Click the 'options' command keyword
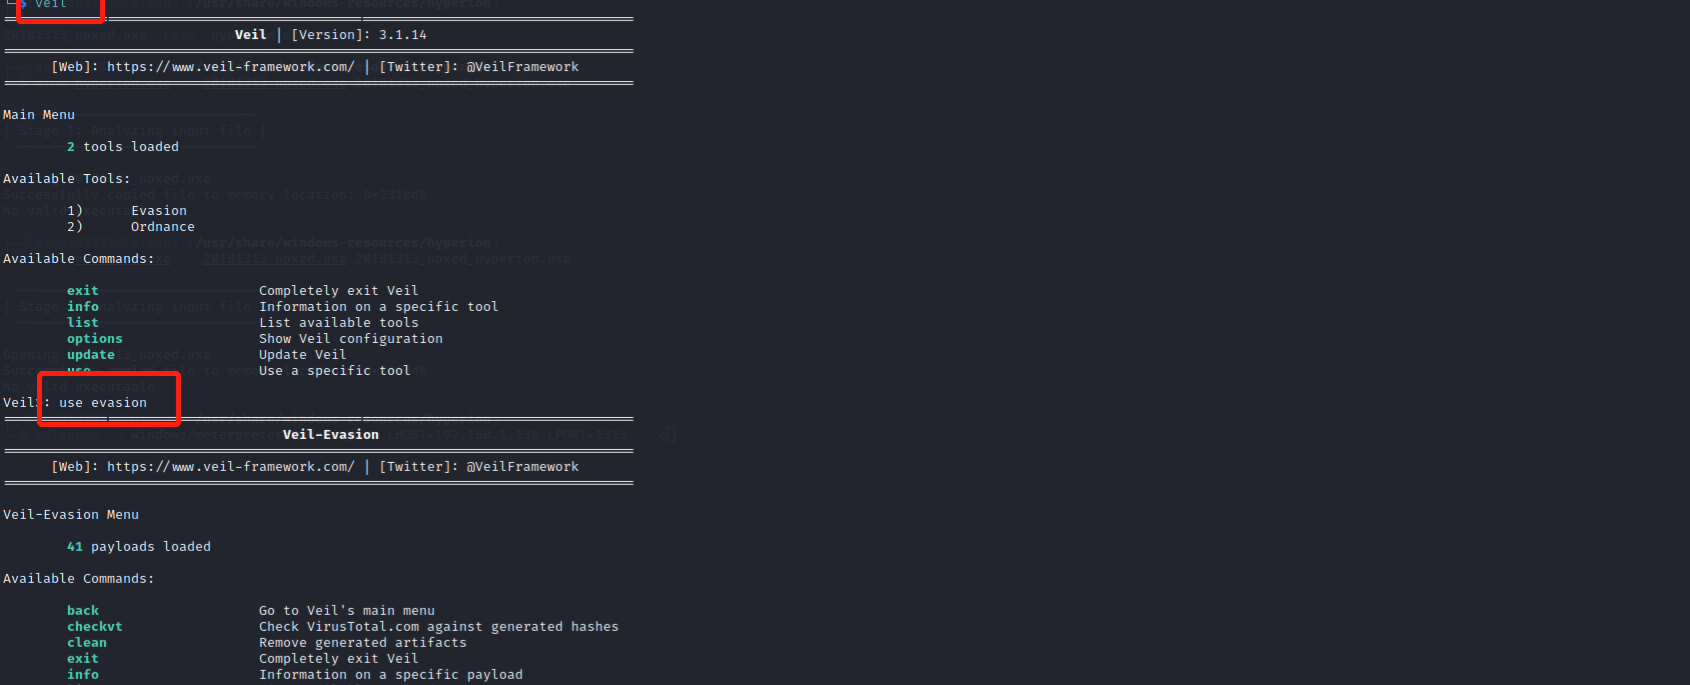The width and height of the screenshot is (1690, 685). tap(95, 339)
